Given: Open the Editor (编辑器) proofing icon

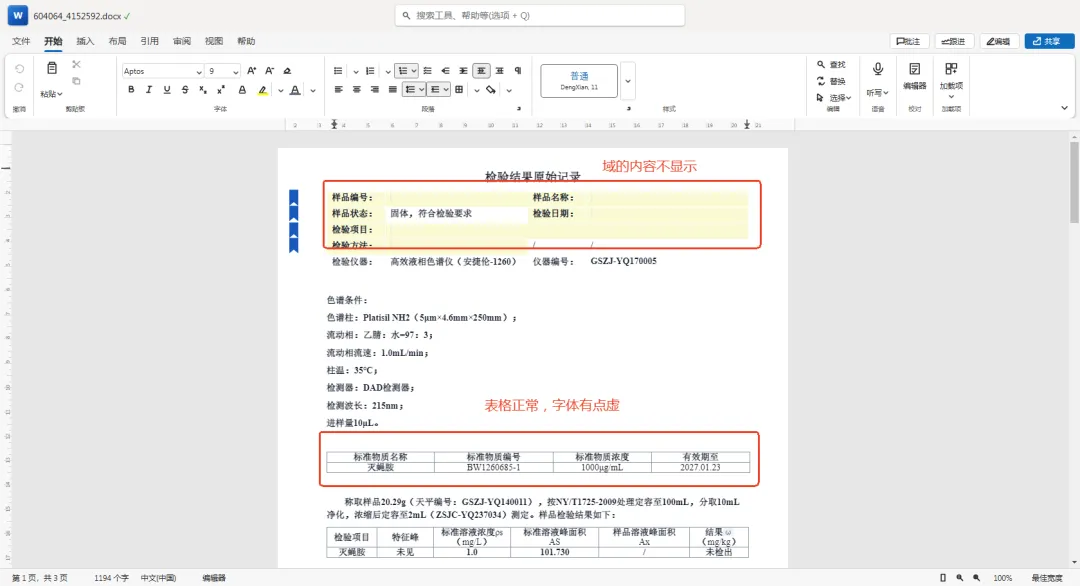Looking at the screenshot, I should 915,69.
